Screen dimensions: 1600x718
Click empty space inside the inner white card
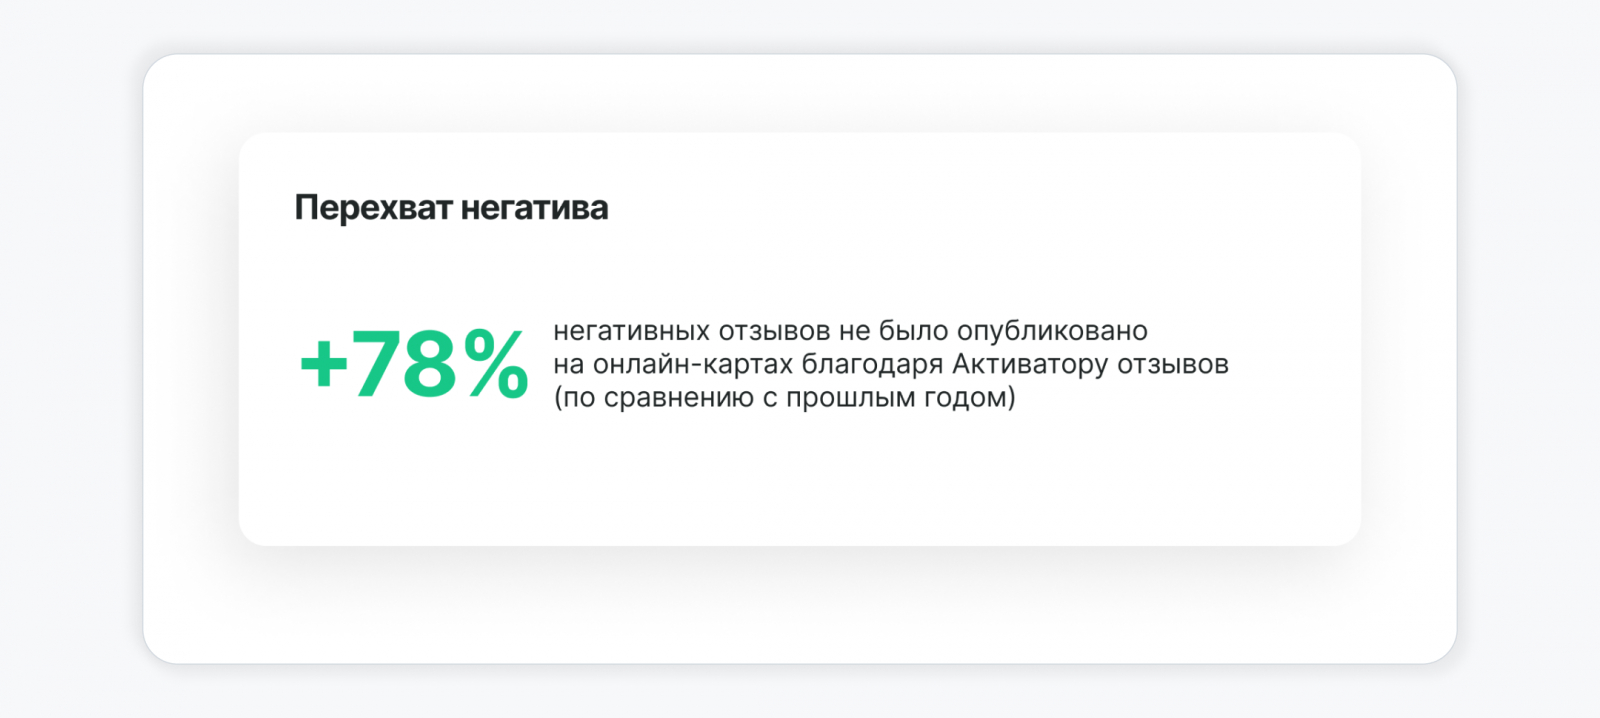[800, 480]
